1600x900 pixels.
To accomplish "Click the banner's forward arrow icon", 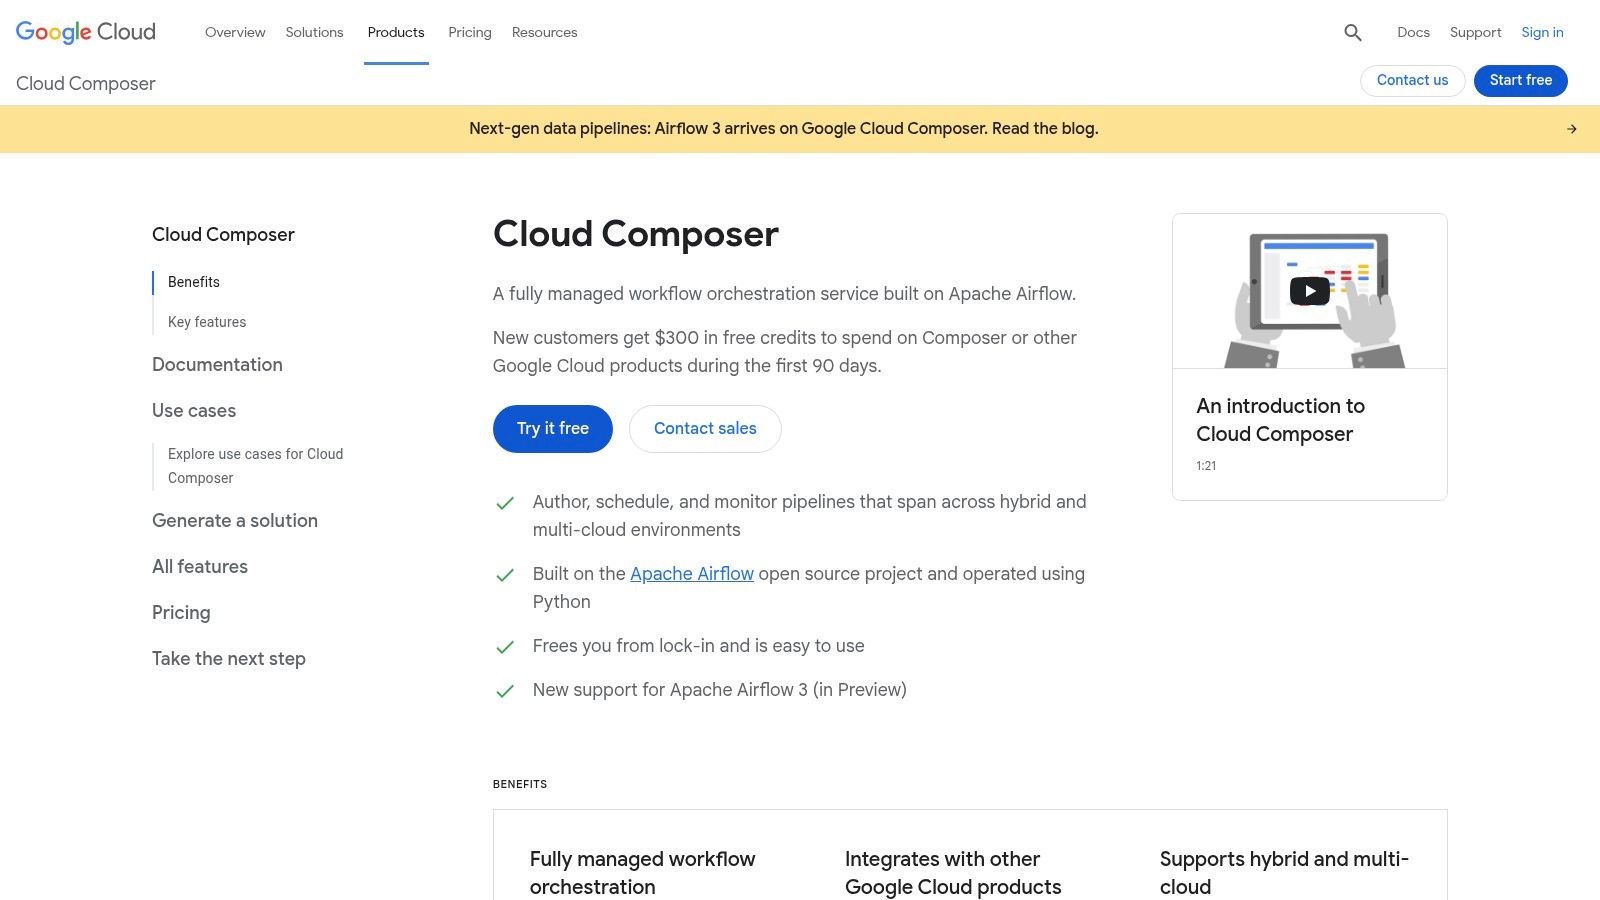I will [x=1571, y=128].
